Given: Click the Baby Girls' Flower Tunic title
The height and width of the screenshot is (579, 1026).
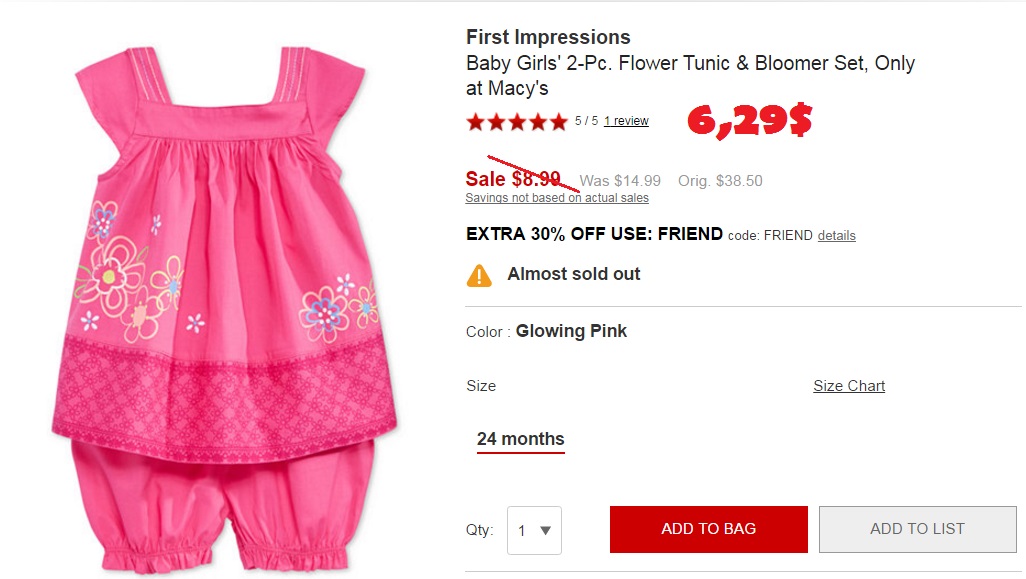Looking at the screenshot, I should pos(690,64).
